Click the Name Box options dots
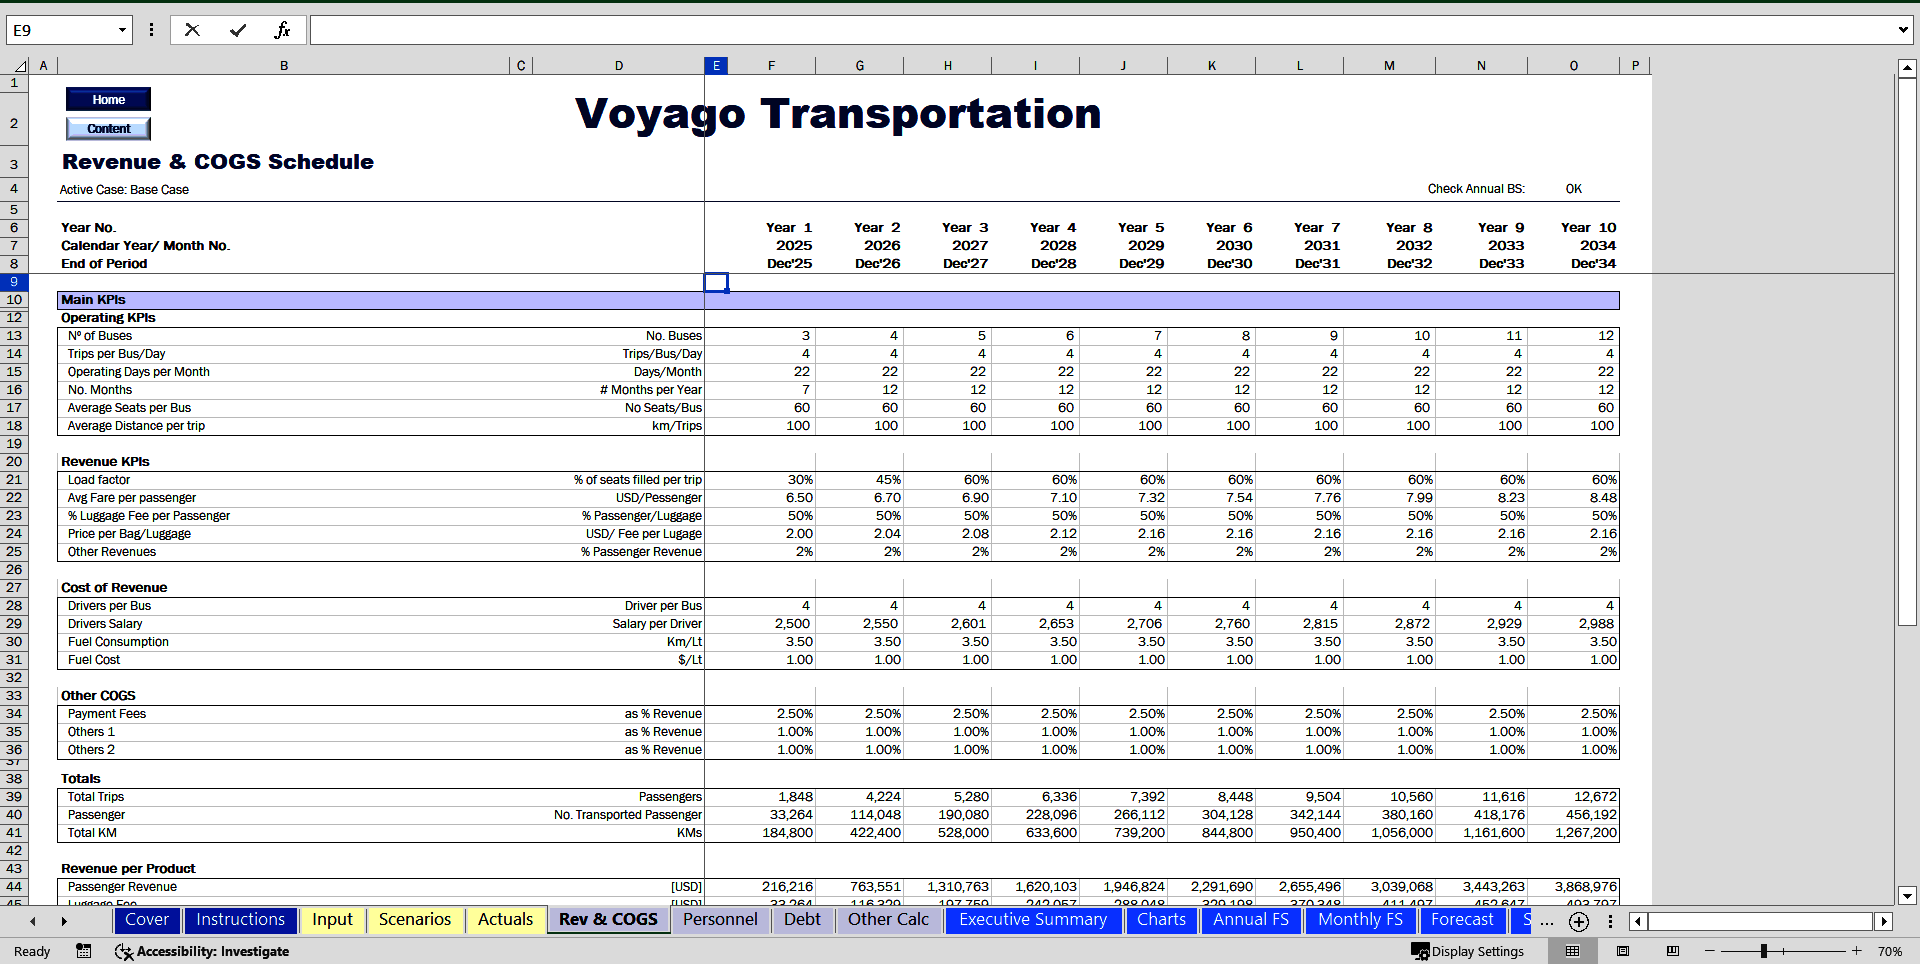The height and width of the screenshot is (966, 1920). (x=151, y=30)
